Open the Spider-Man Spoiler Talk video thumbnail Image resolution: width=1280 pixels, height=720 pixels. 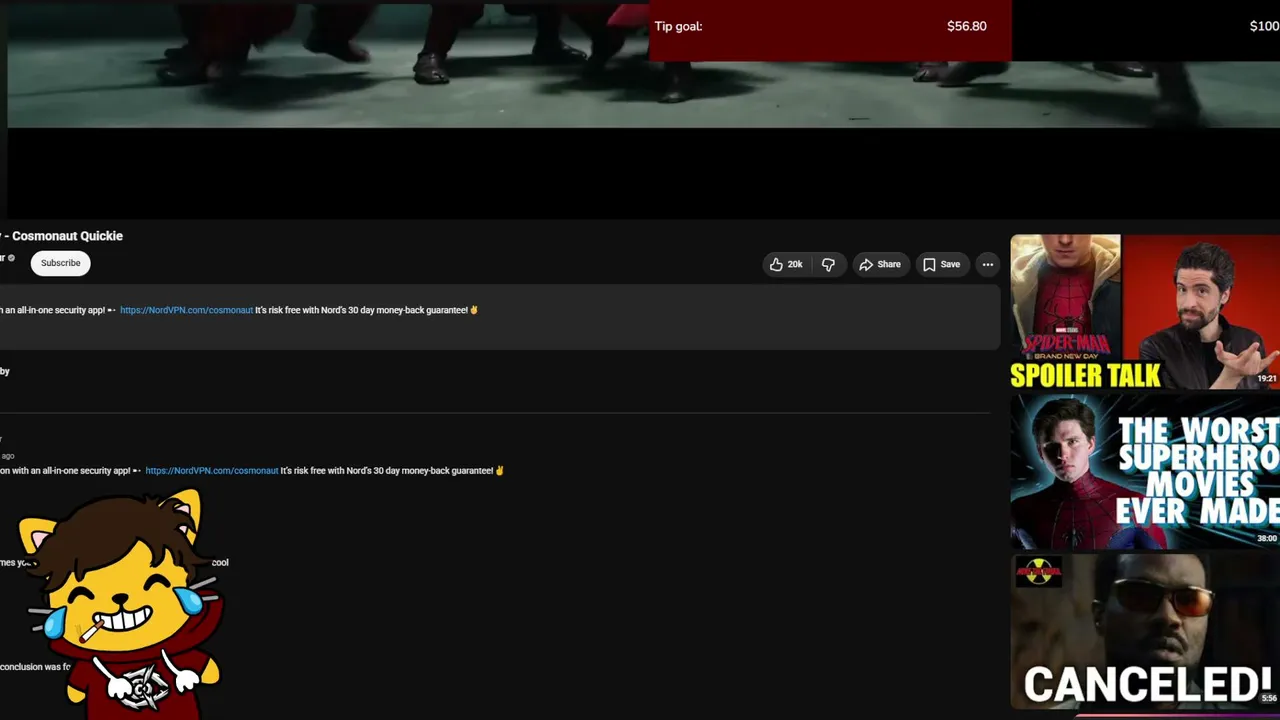pyautogui.click(x=1145, y=311)
